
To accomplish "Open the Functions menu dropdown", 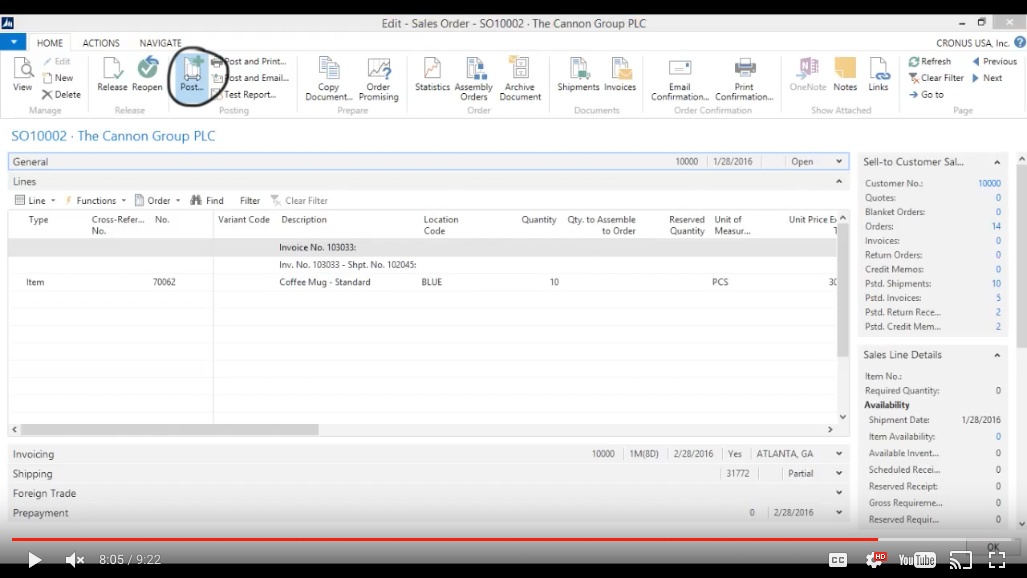I will click(x=95, y=201).
